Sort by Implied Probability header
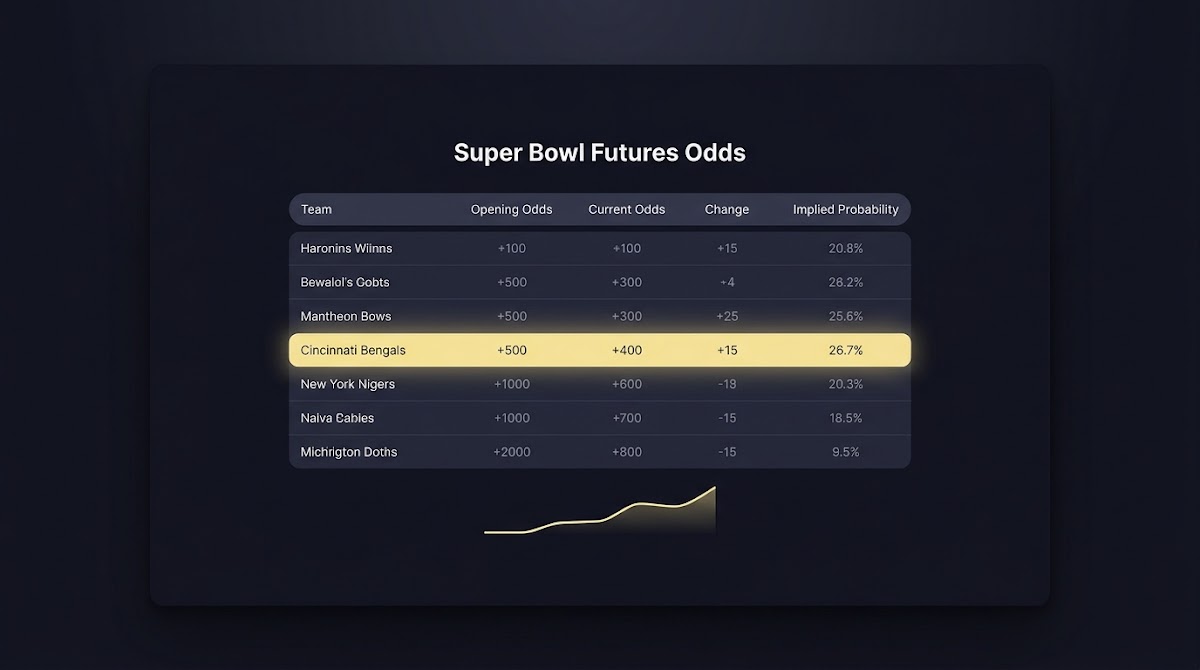1200x670 pixels. pyautogui.click(x=846, y=209)
